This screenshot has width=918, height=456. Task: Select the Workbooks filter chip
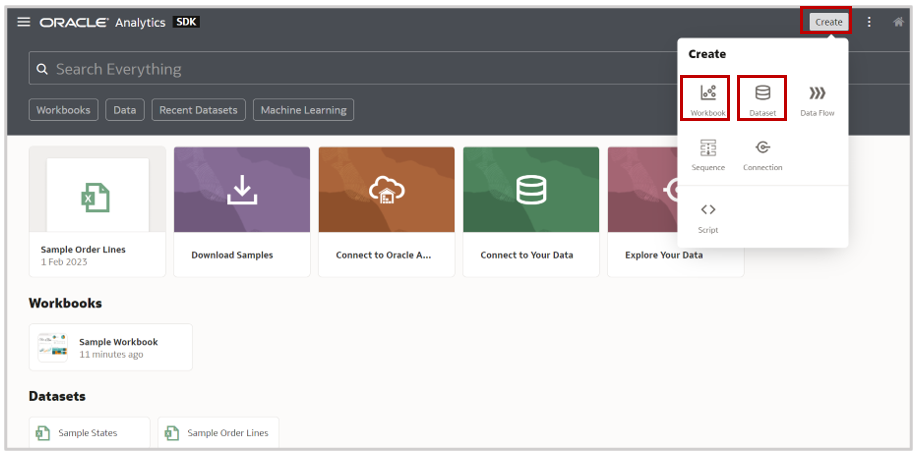pos(63,110)
